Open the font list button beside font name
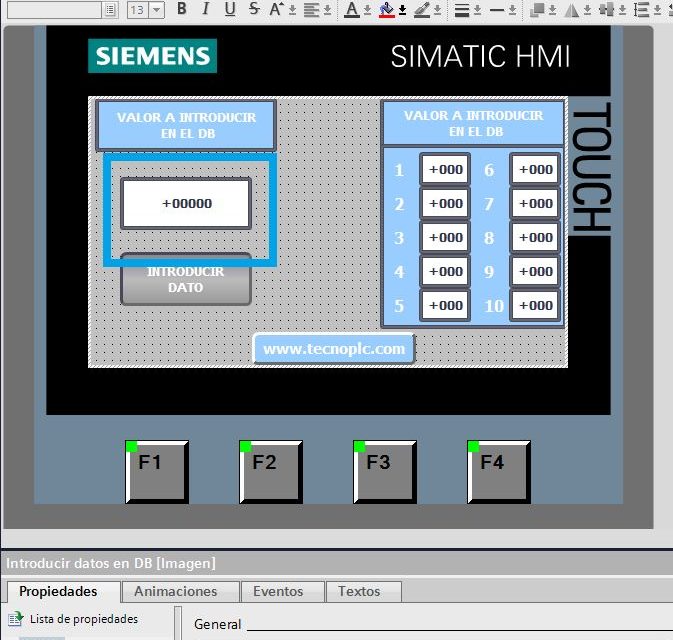 (110, 9)
